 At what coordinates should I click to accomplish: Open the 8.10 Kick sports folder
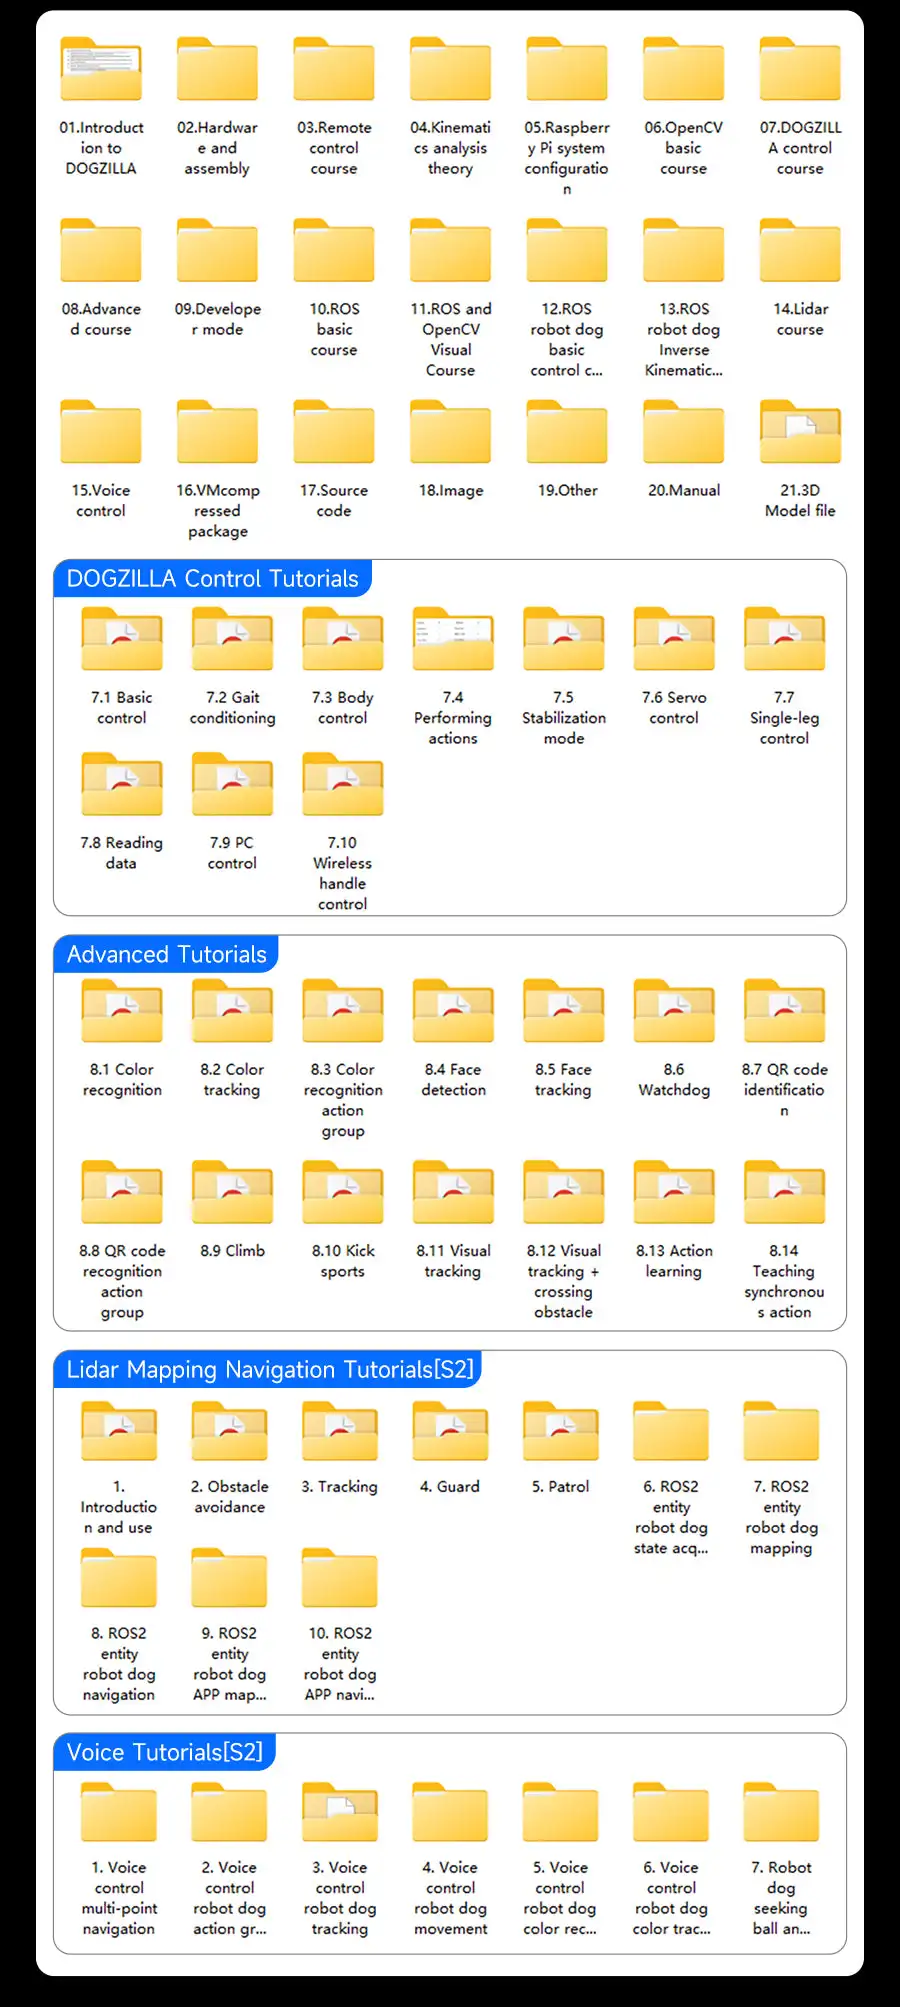[343, 1192]
